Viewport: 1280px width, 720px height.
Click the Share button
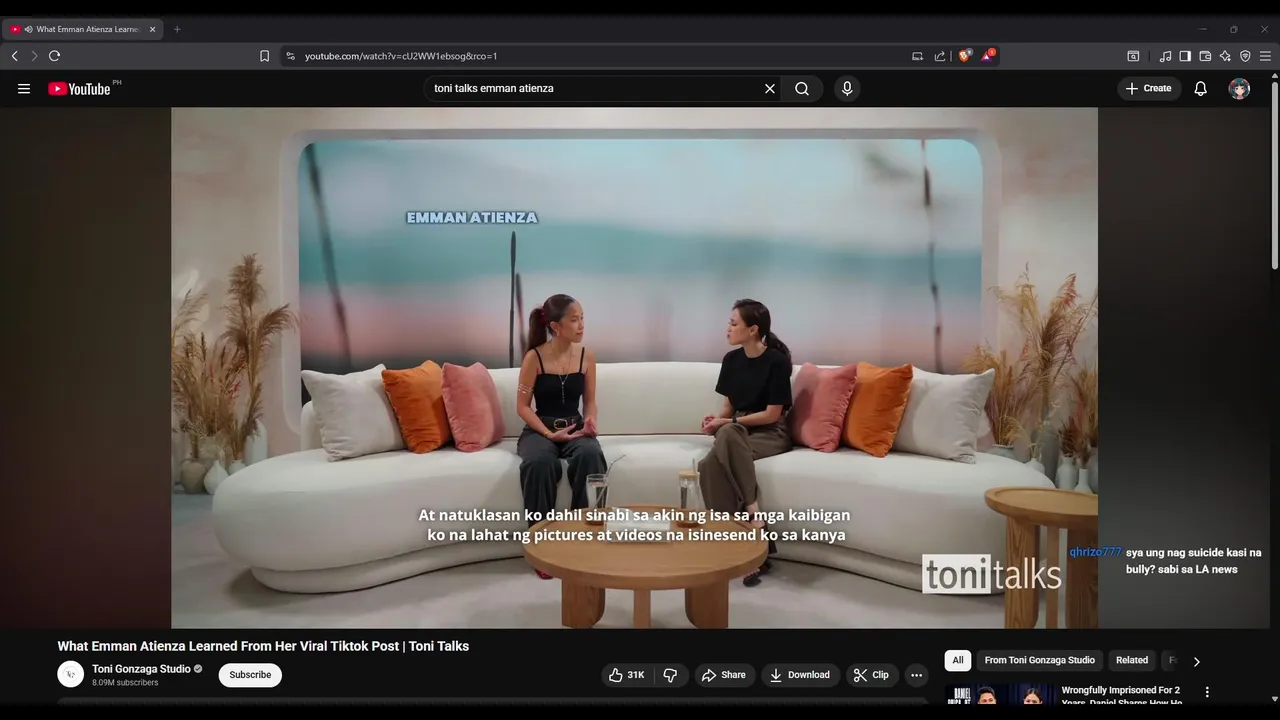click(724, 675)
